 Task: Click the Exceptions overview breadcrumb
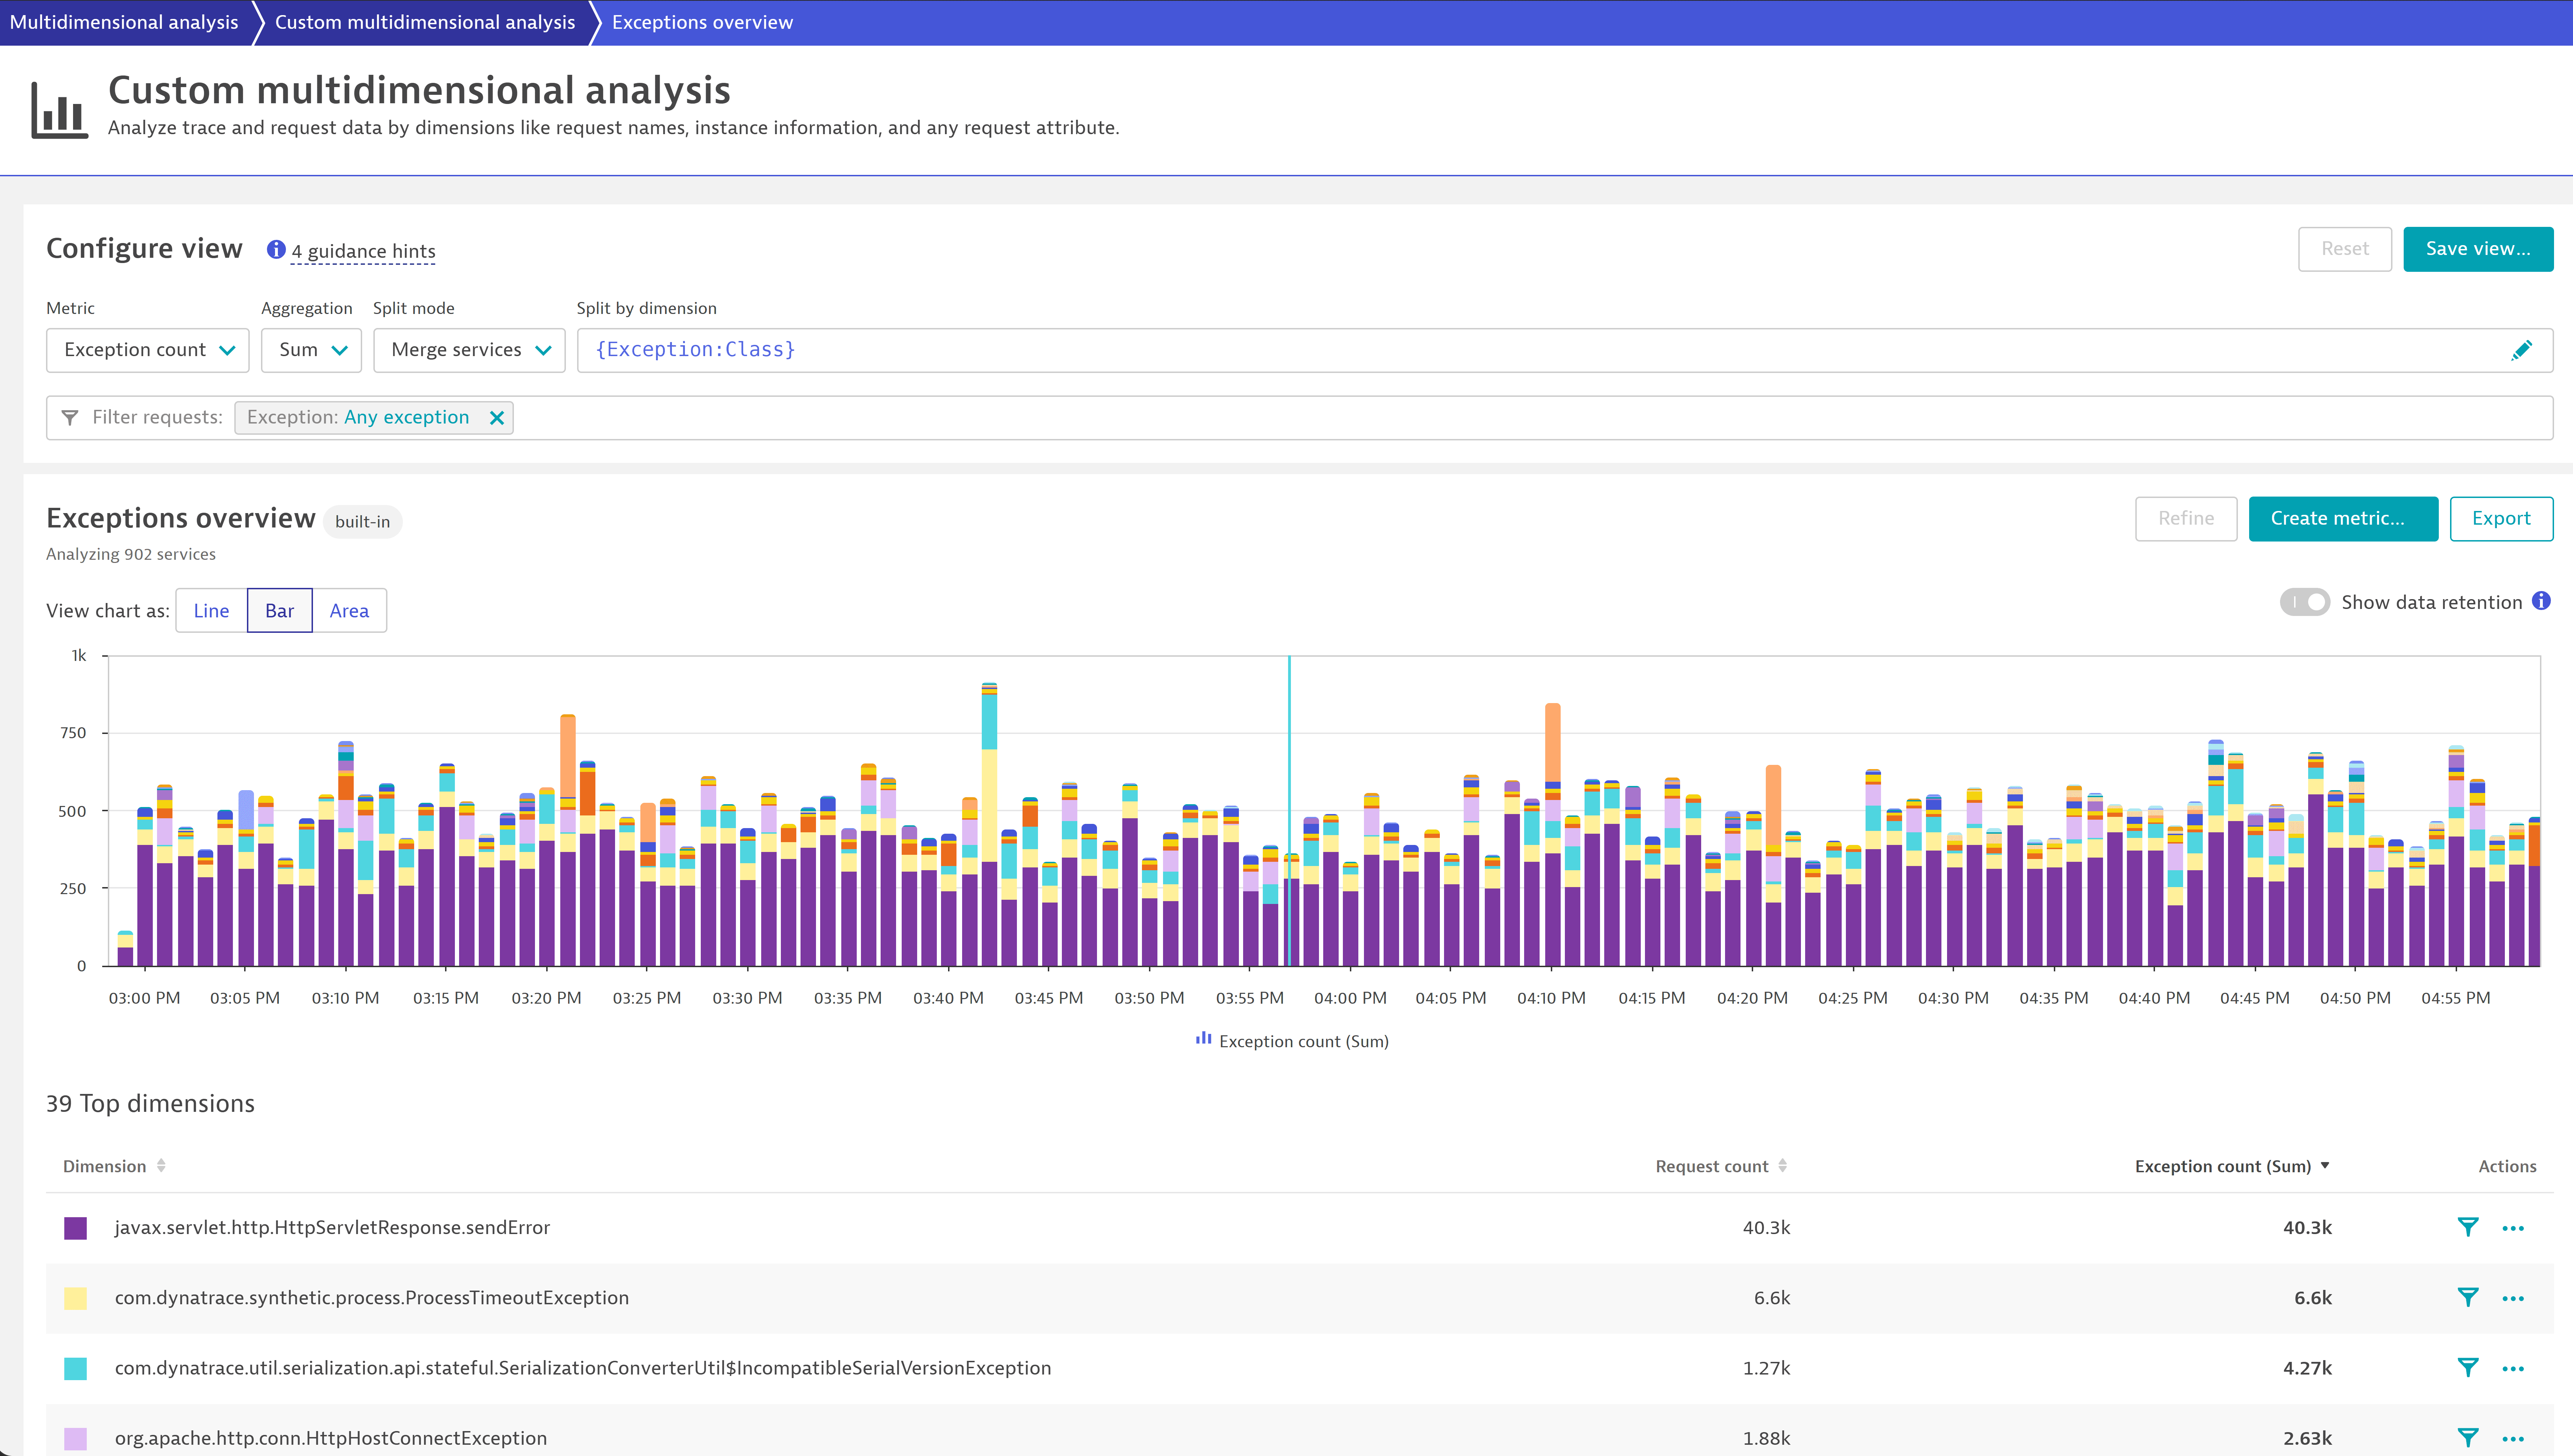(x=702, y=22)
